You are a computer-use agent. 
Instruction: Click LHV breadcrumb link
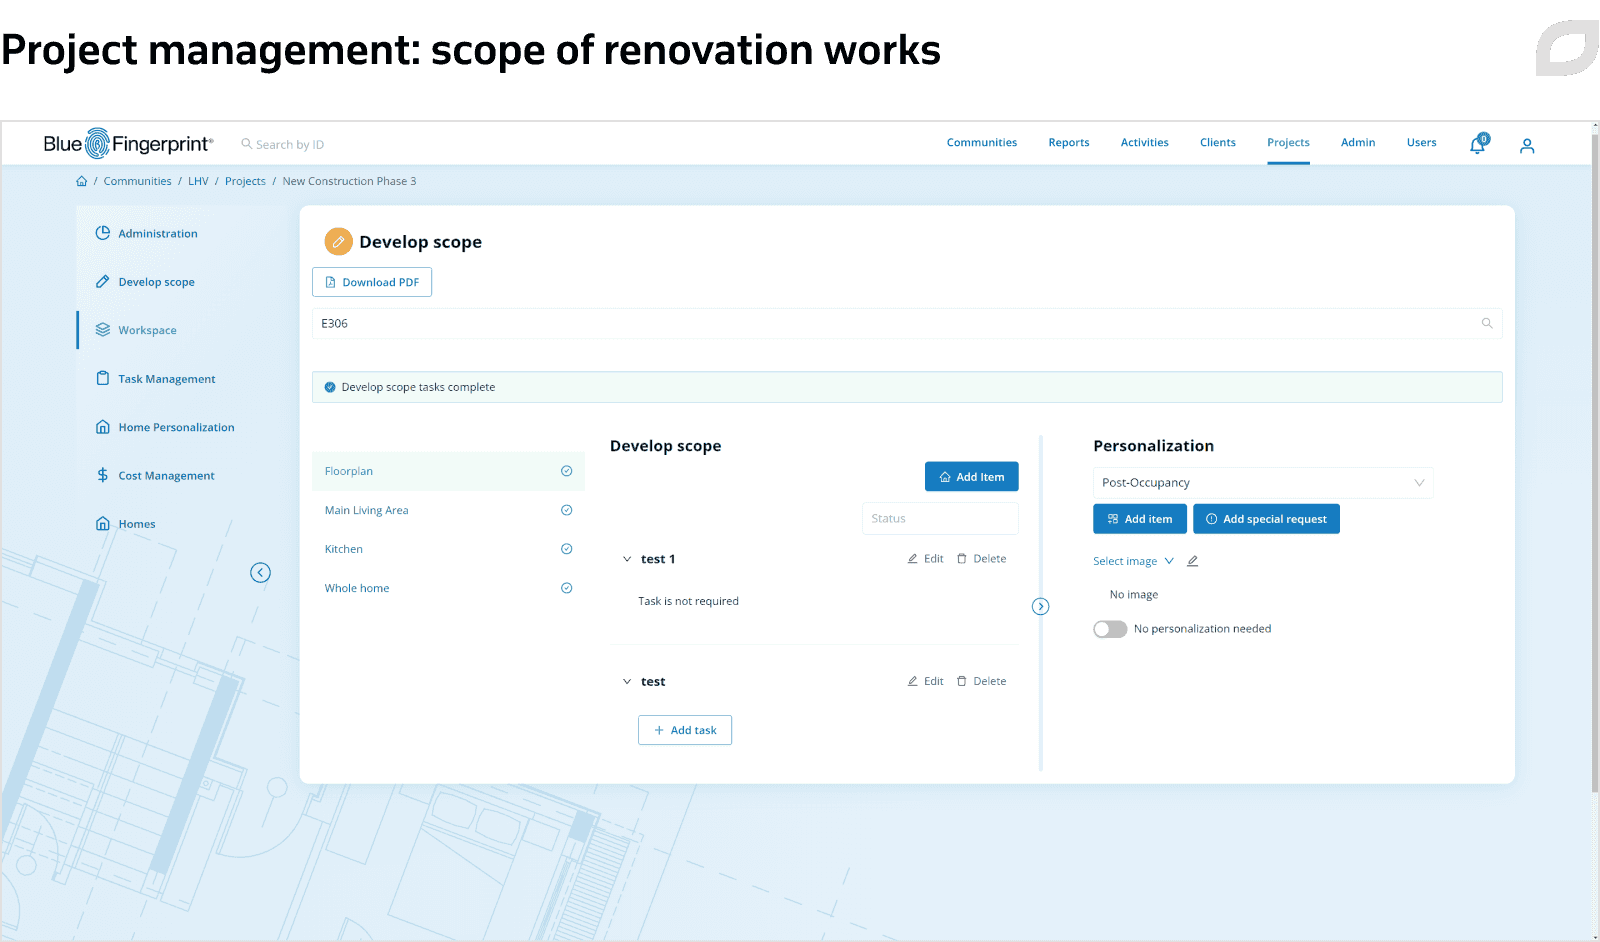coord(198,181)
